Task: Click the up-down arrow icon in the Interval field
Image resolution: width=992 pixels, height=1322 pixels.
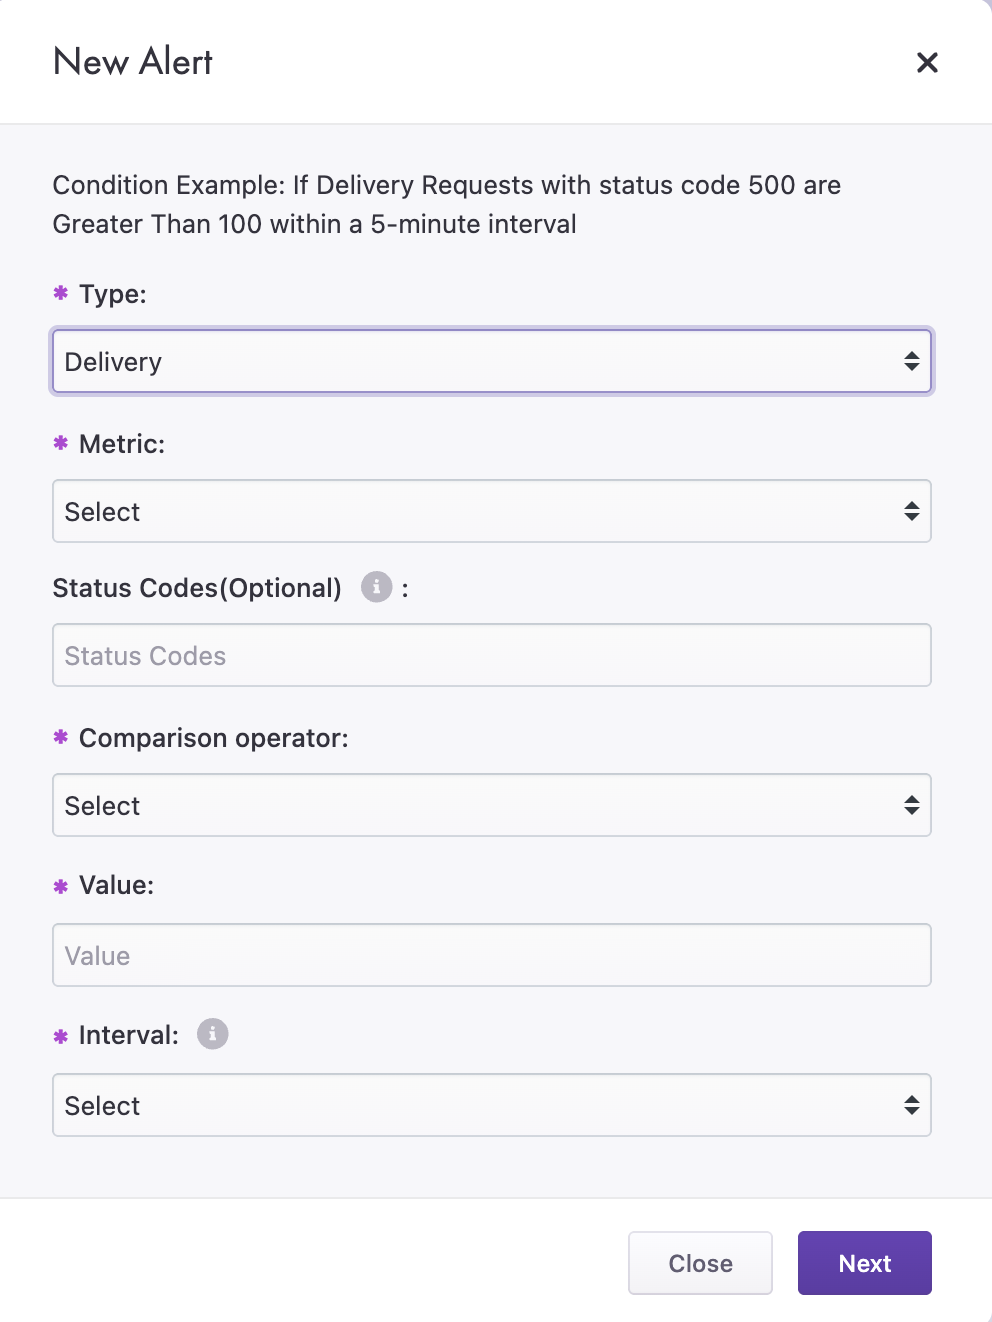Action: click(911, 1105)
